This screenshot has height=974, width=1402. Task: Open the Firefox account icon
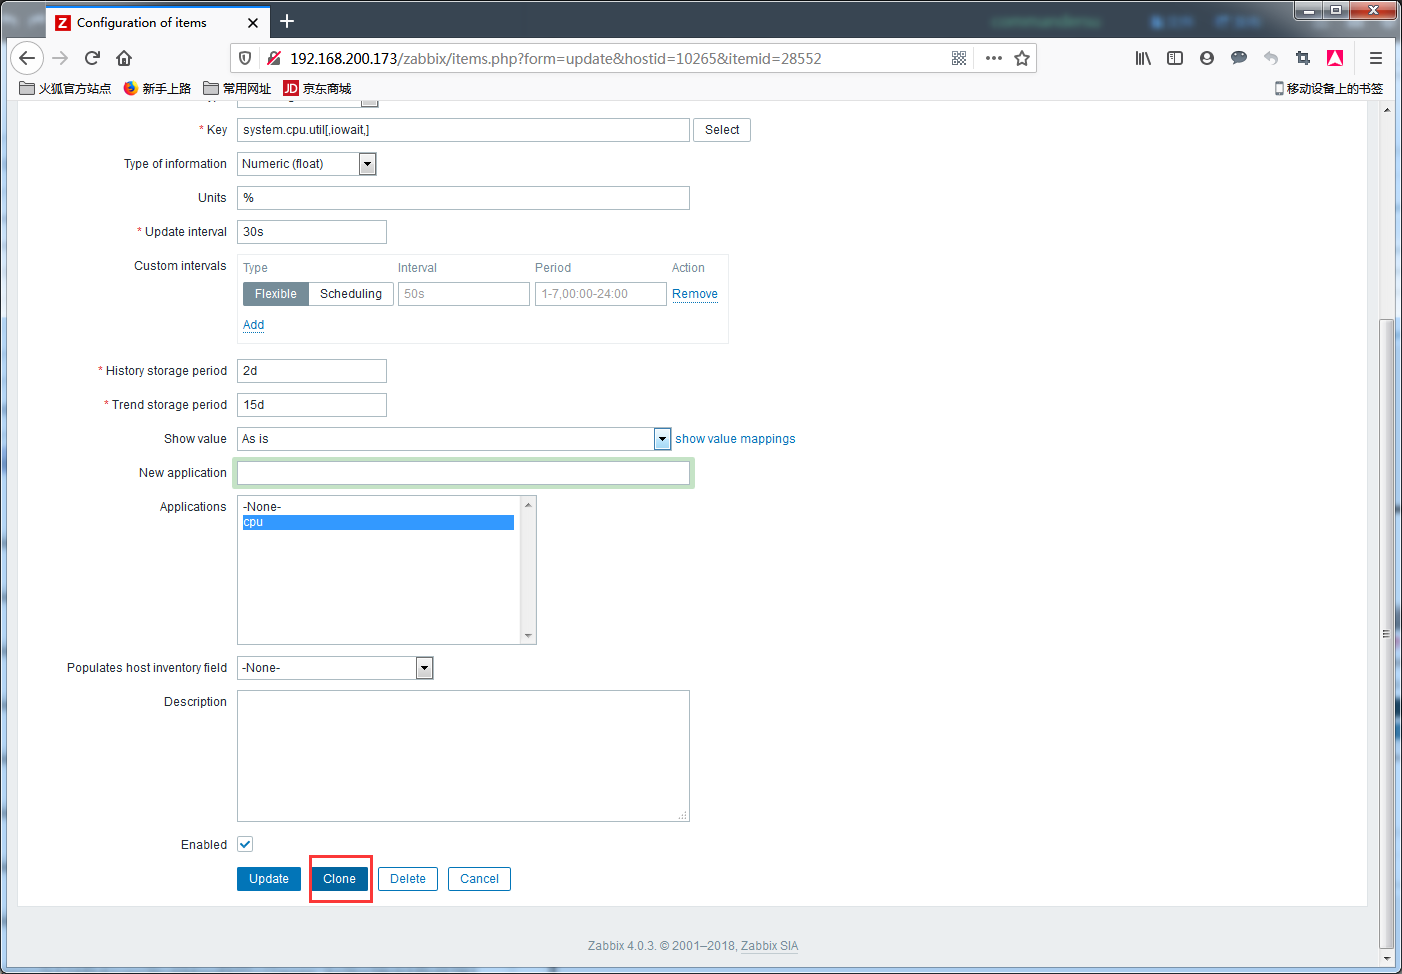pyautogui.click(x=1207, y=58)
